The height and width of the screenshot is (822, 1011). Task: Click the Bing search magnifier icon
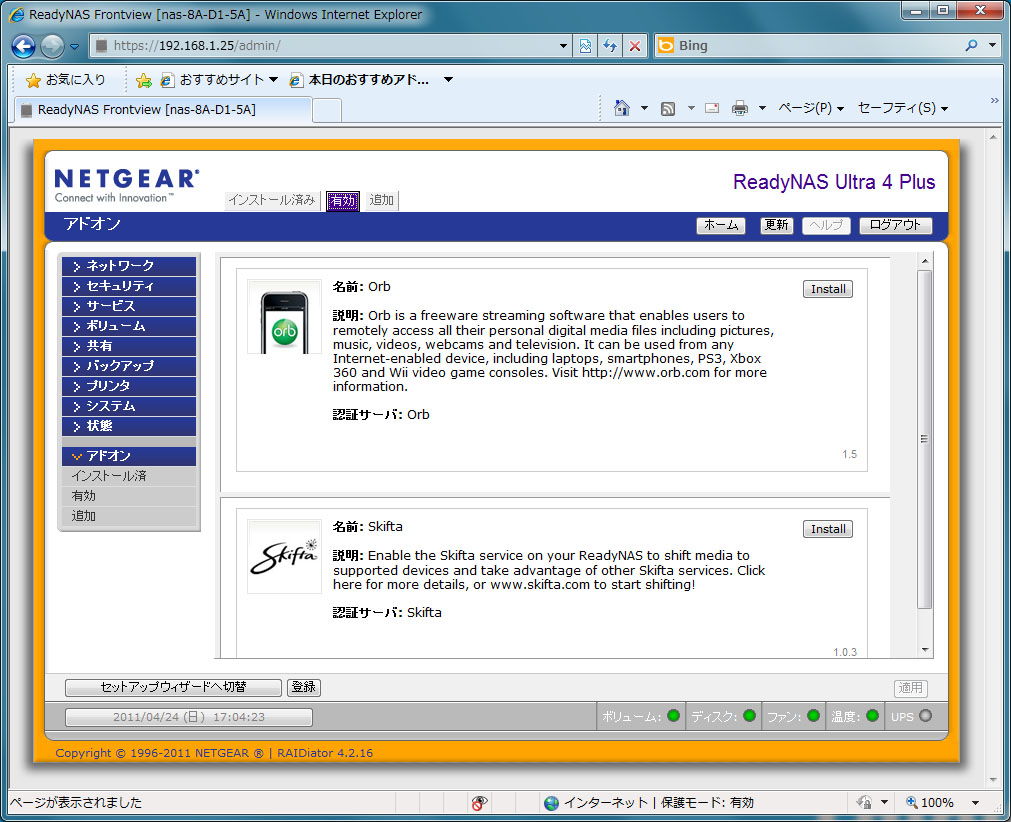coord(971,46)
